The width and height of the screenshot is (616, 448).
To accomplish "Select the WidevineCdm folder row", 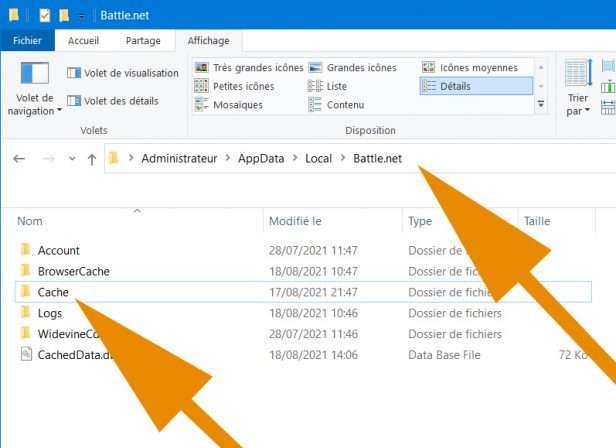I will tap(303, 334).
